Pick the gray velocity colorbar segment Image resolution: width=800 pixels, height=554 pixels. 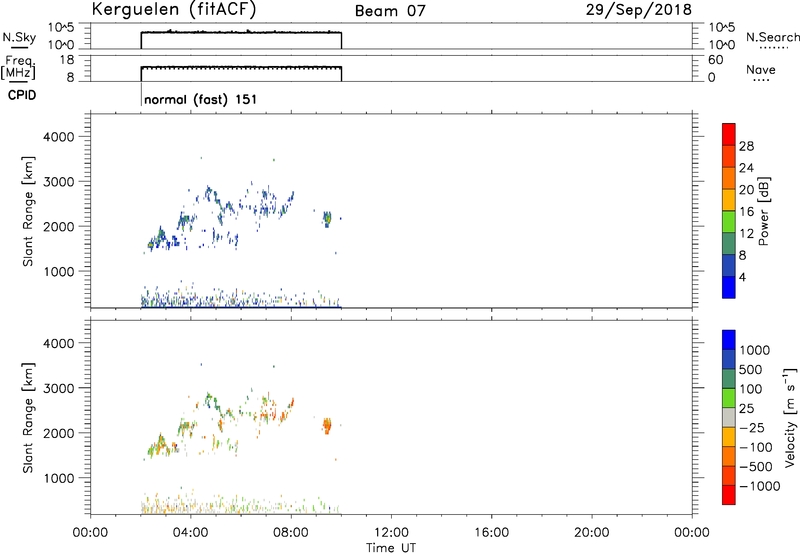(729, 417)
